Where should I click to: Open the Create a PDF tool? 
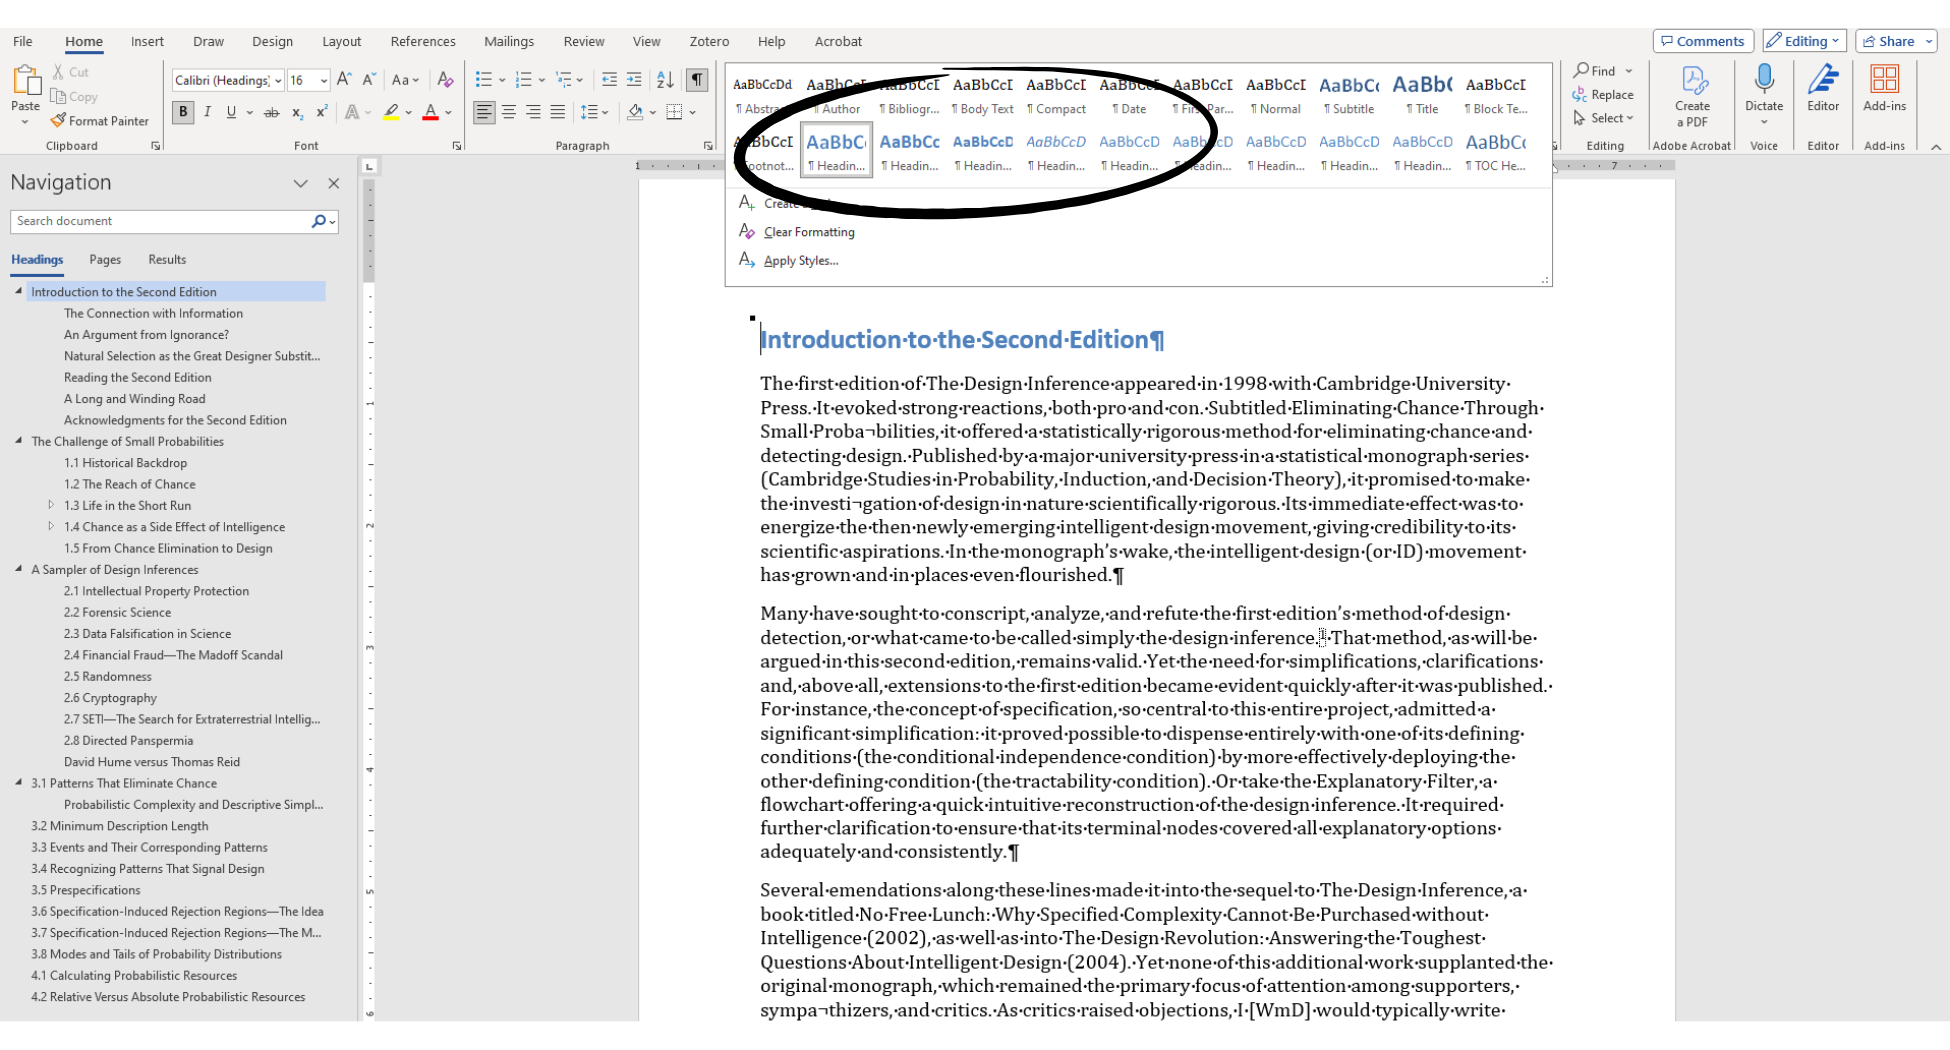pos(1692,96)
